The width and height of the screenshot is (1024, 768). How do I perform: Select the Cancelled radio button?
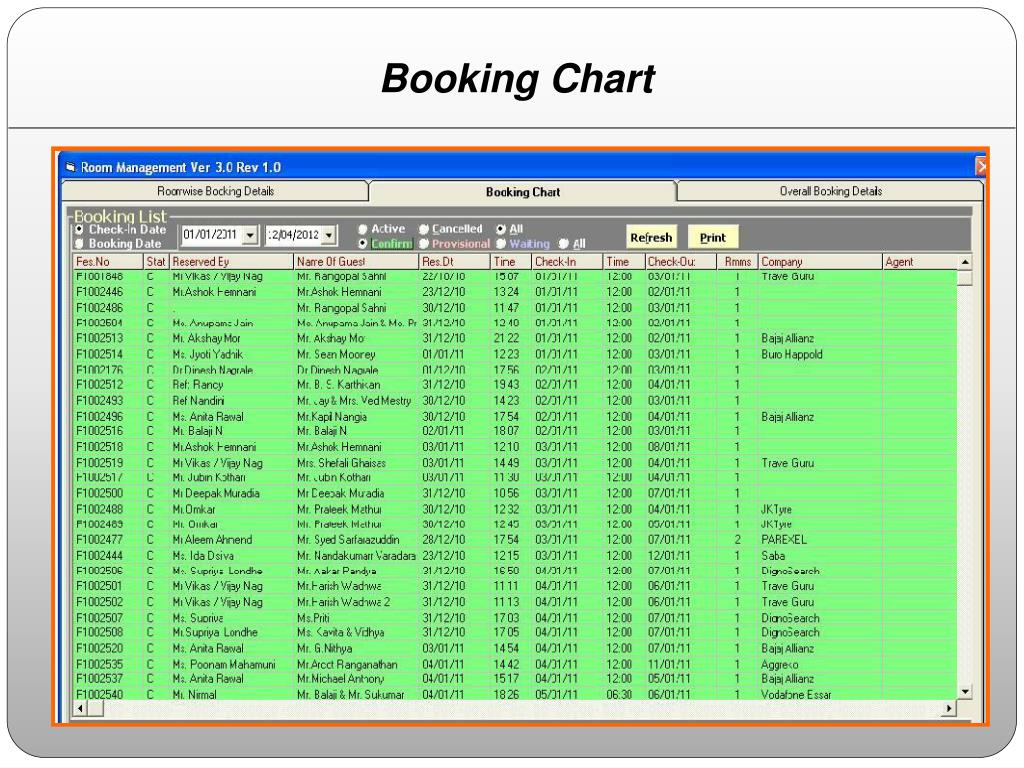pyautogui.click(x=423, y=229)
